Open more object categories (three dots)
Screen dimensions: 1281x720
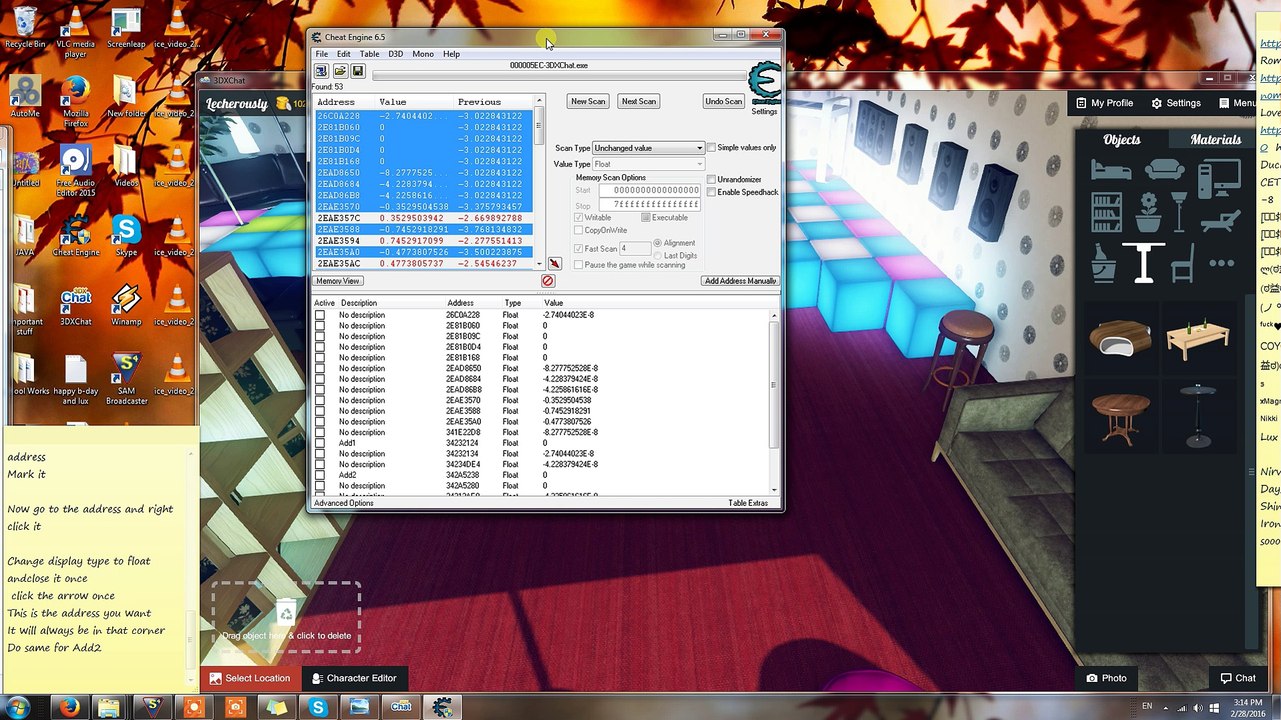(1221, 264)
